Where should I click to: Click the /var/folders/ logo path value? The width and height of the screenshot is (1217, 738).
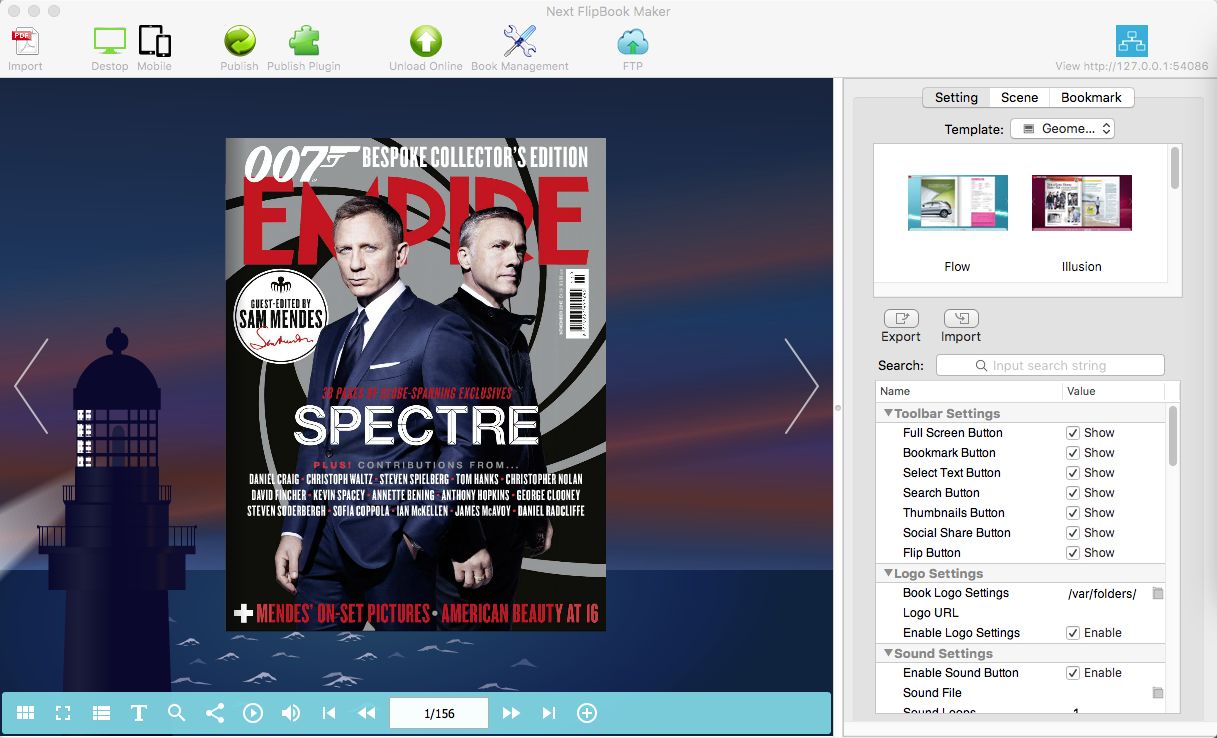click(1102, 593)
